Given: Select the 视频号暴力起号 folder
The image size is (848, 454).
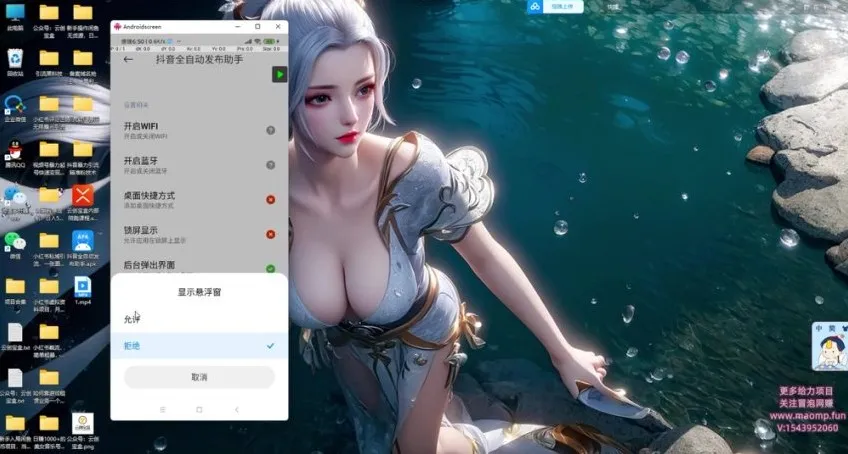Looking at the screenshot, I should 49,156.
